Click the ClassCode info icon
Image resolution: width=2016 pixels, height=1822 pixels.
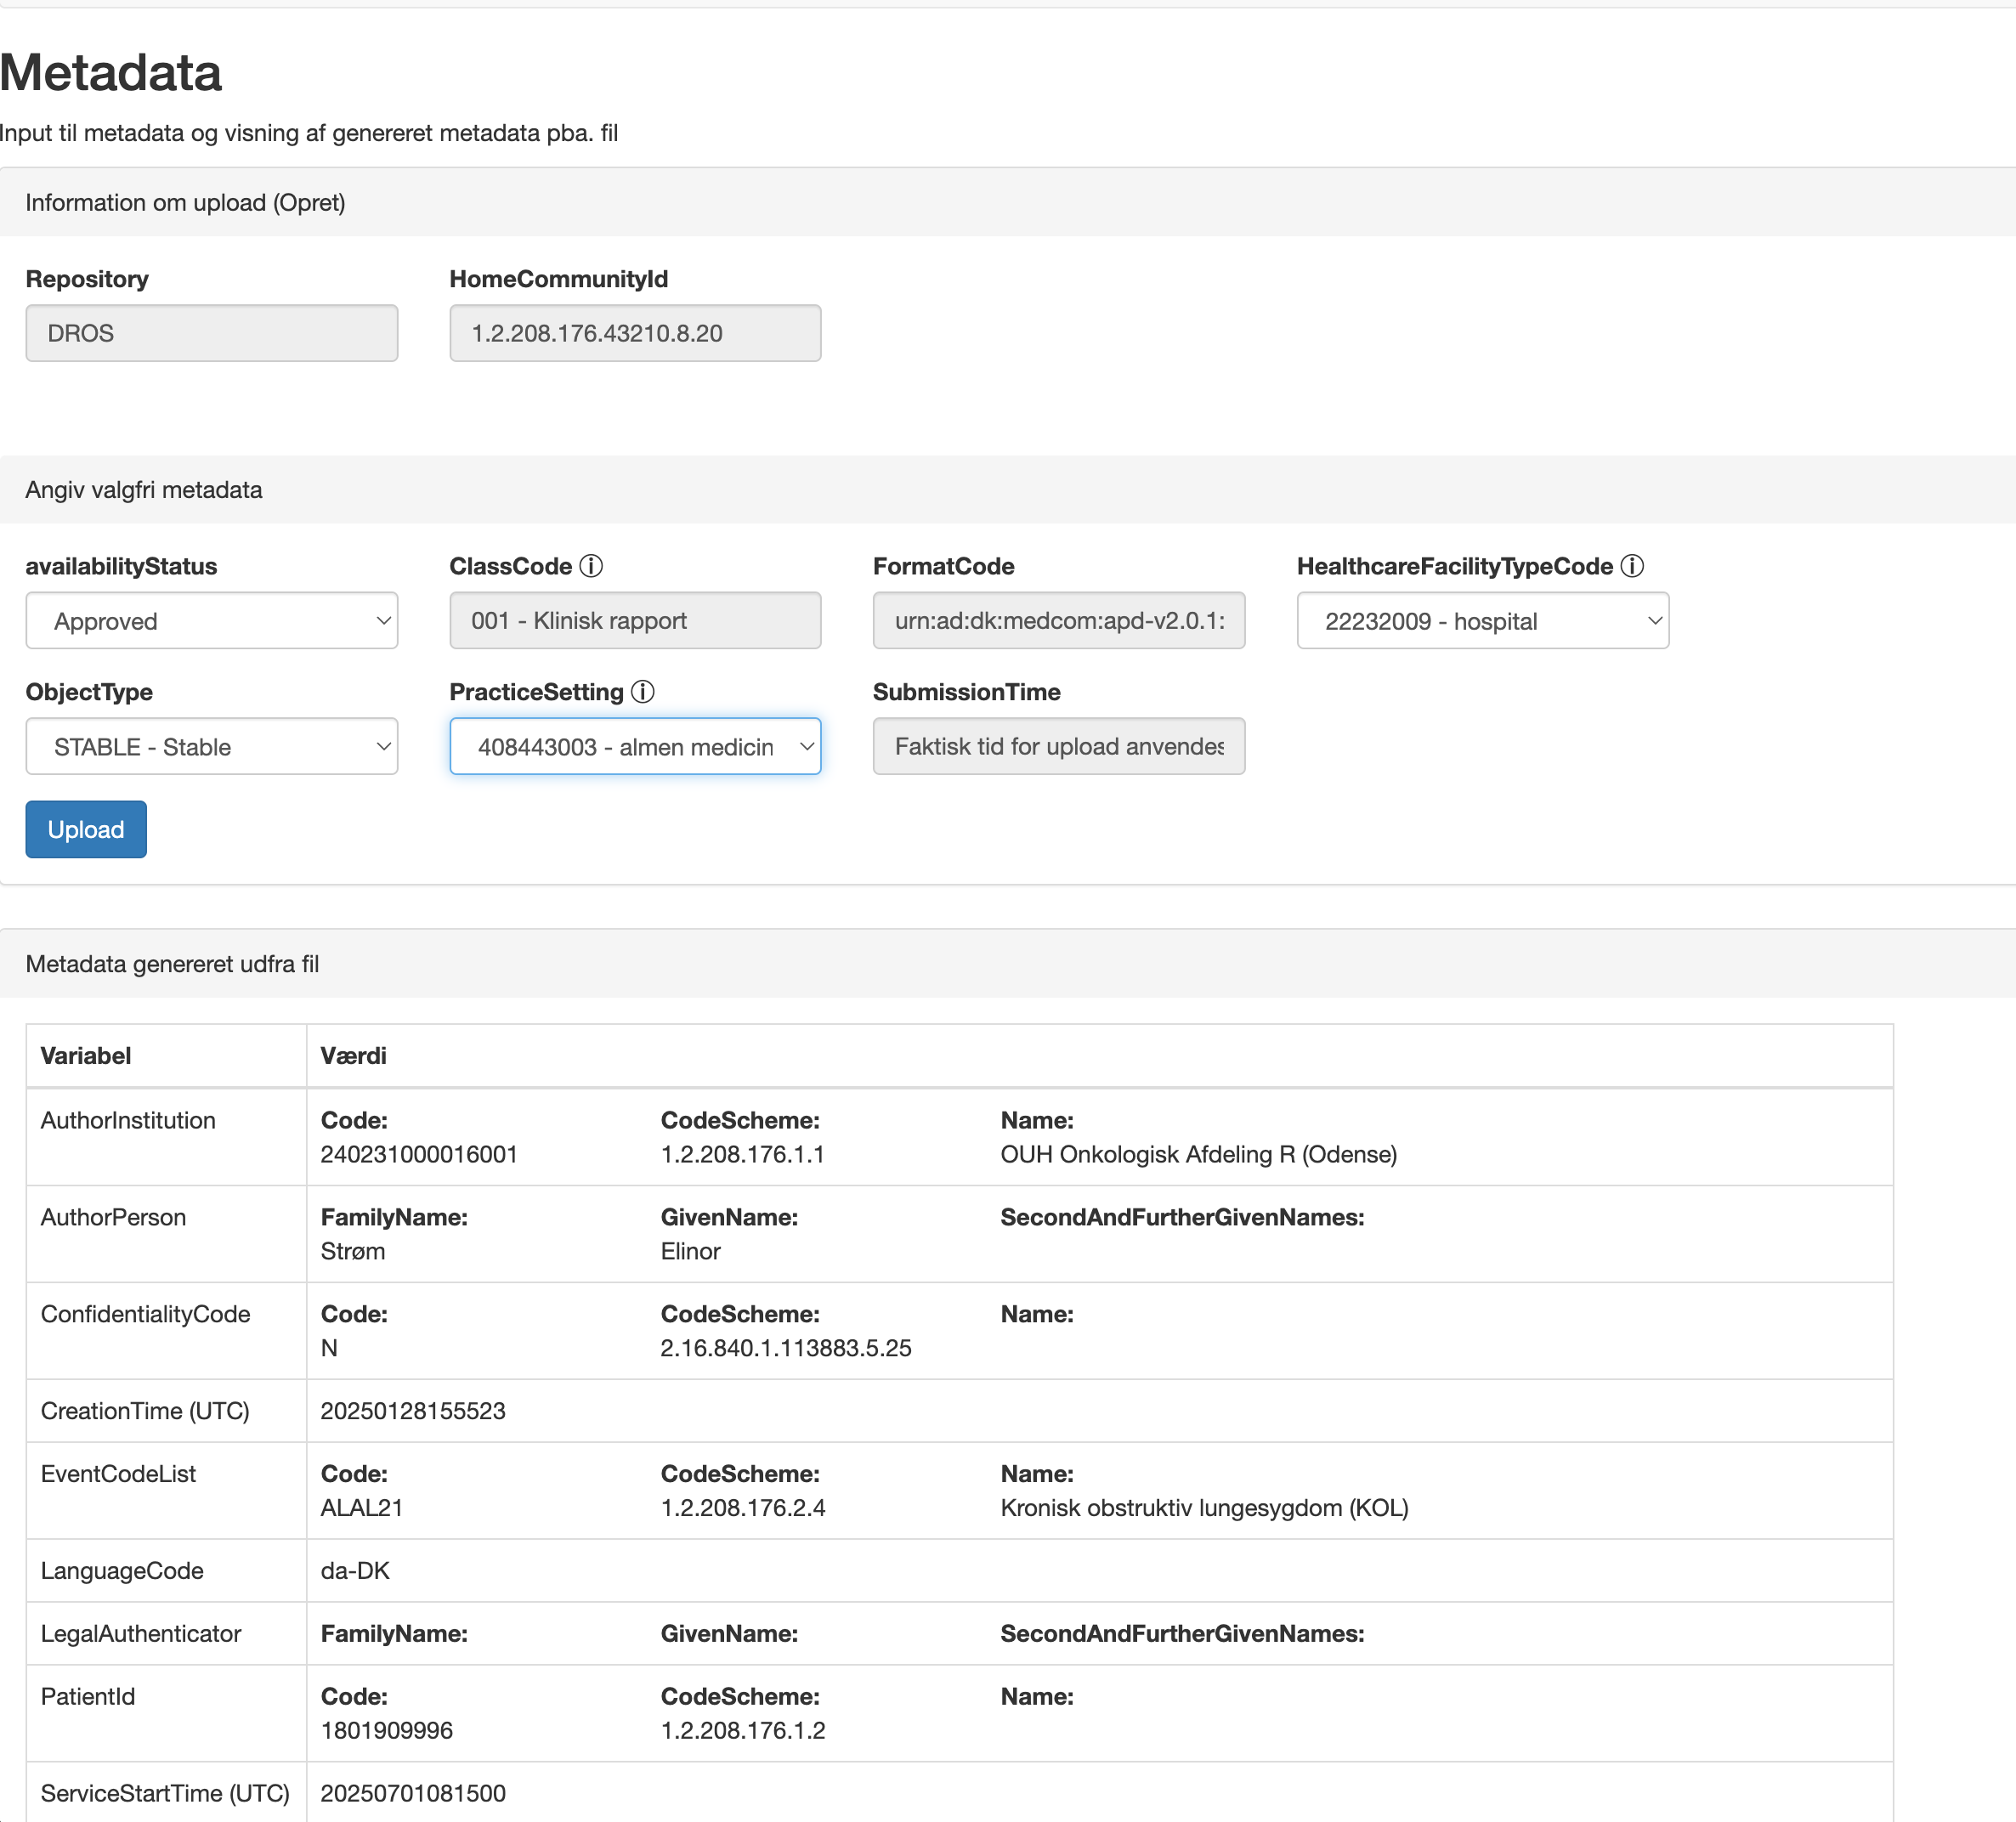point(591,566)
